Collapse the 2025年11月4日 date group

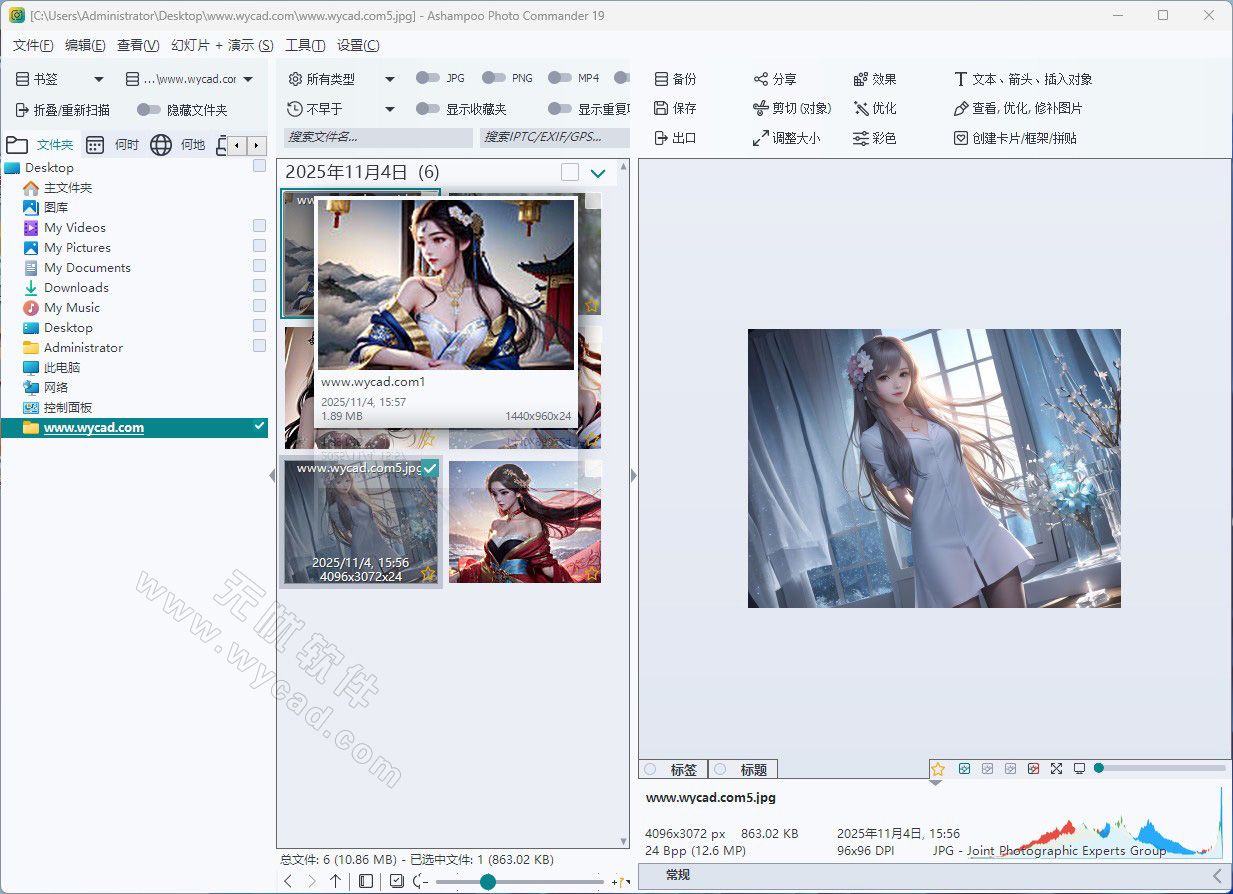point(598,171)
